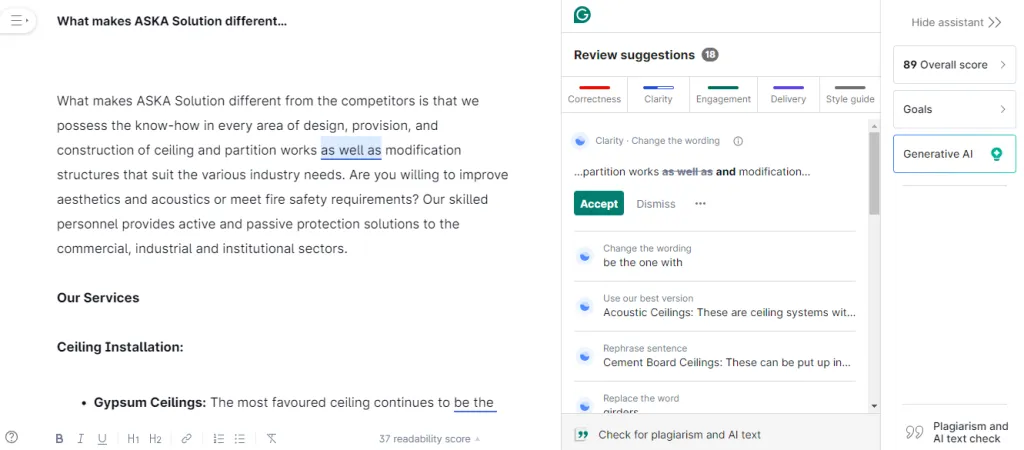Open the info icon beside Change the wording
1024x450 pixels.
[x=738, y=141]
